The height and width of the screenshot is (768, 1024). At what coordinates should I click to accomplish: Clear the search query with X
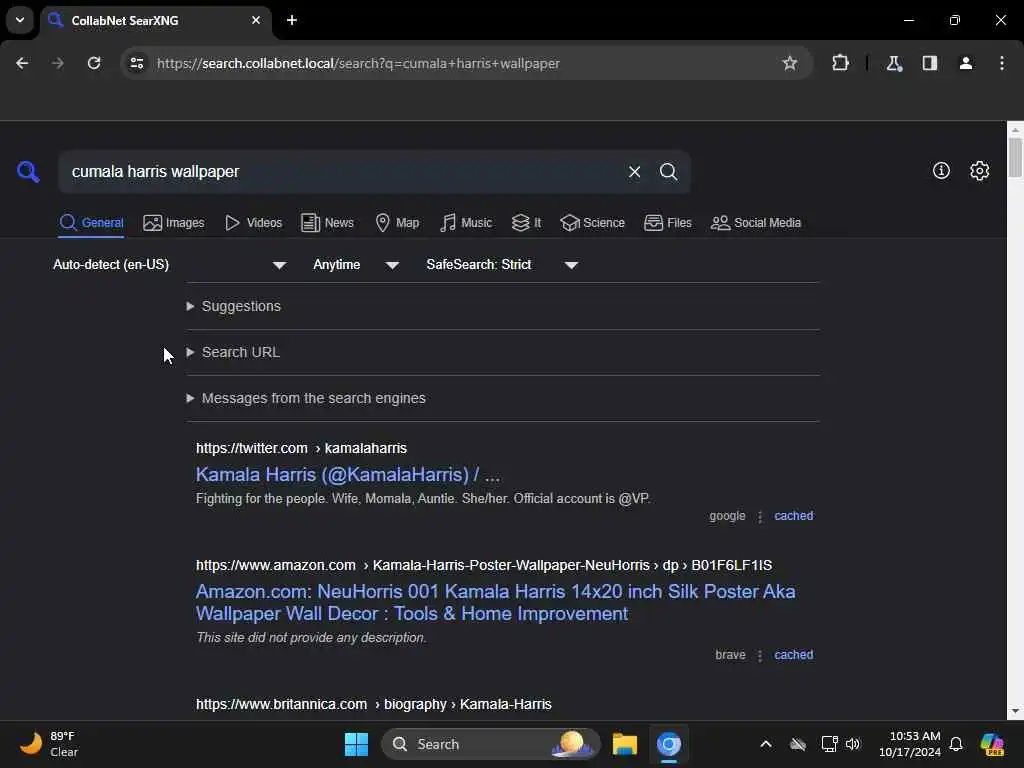(x=634, y=172)
